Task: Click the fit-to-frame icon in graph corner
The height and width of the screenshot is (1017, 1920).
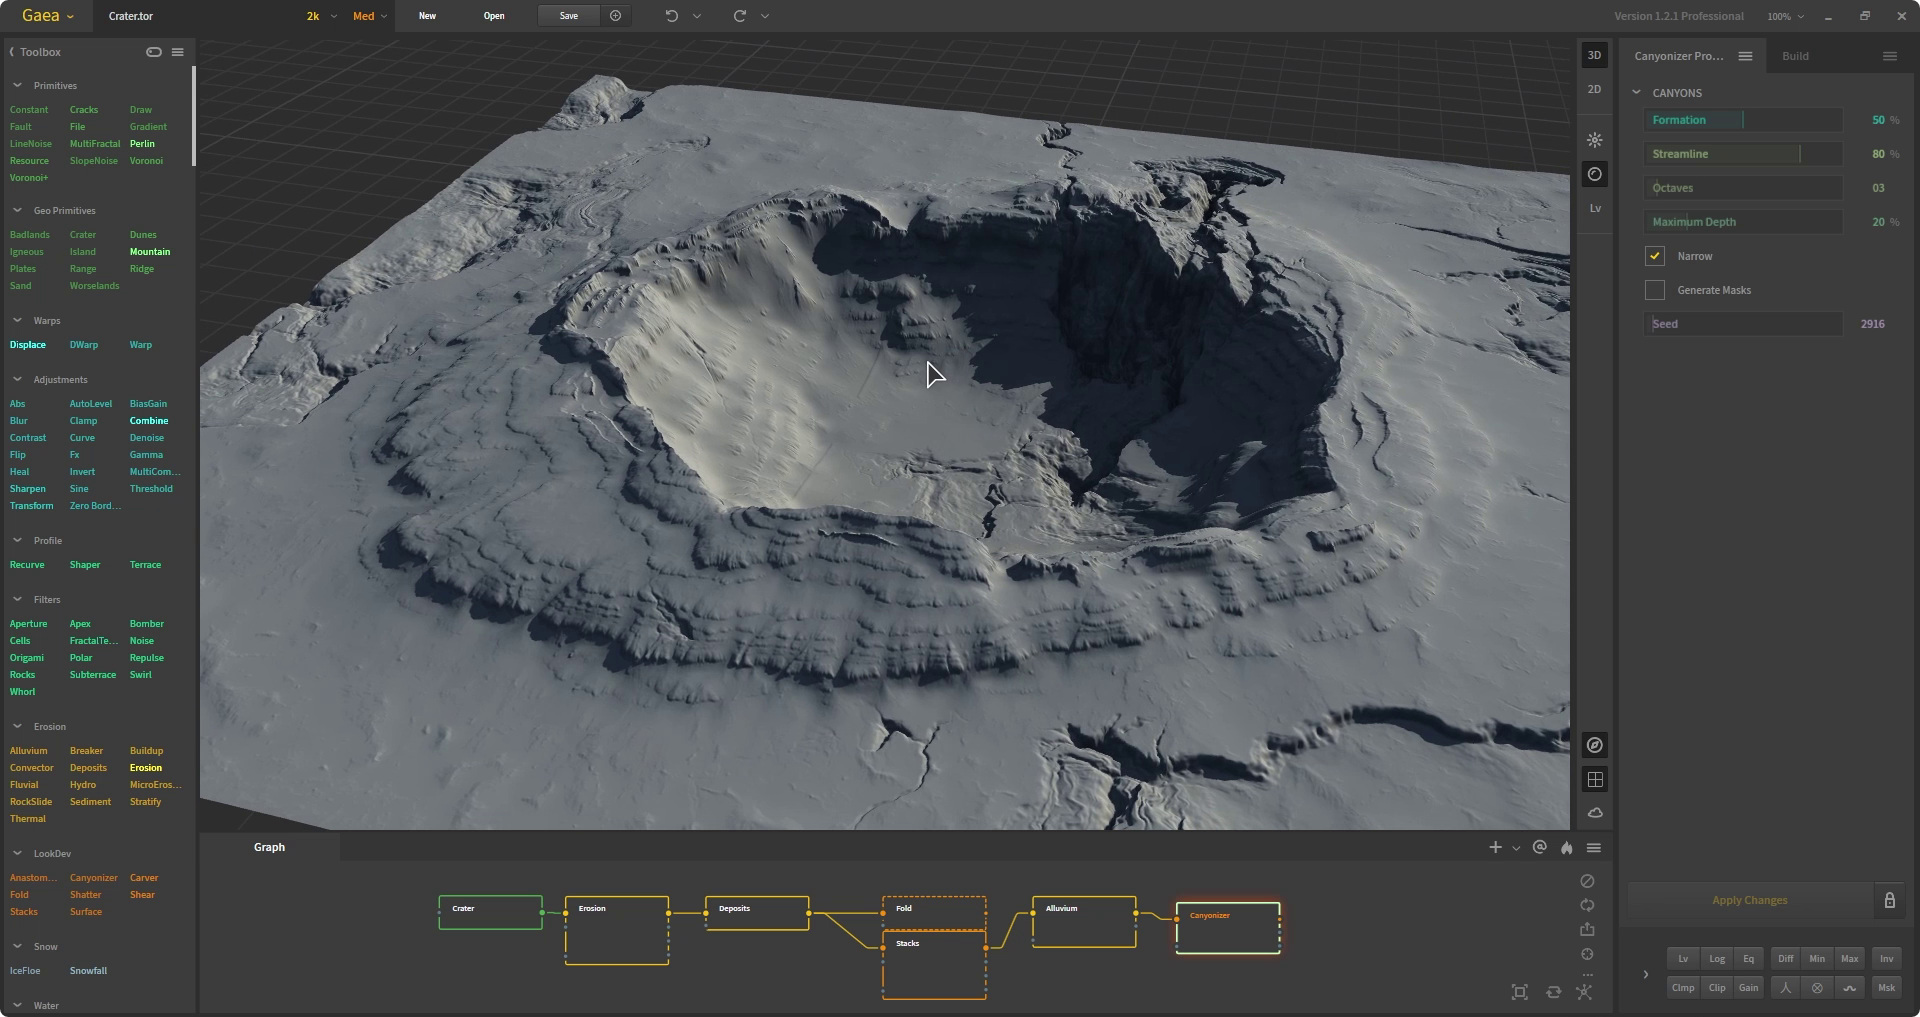Action: point(1519,992)
